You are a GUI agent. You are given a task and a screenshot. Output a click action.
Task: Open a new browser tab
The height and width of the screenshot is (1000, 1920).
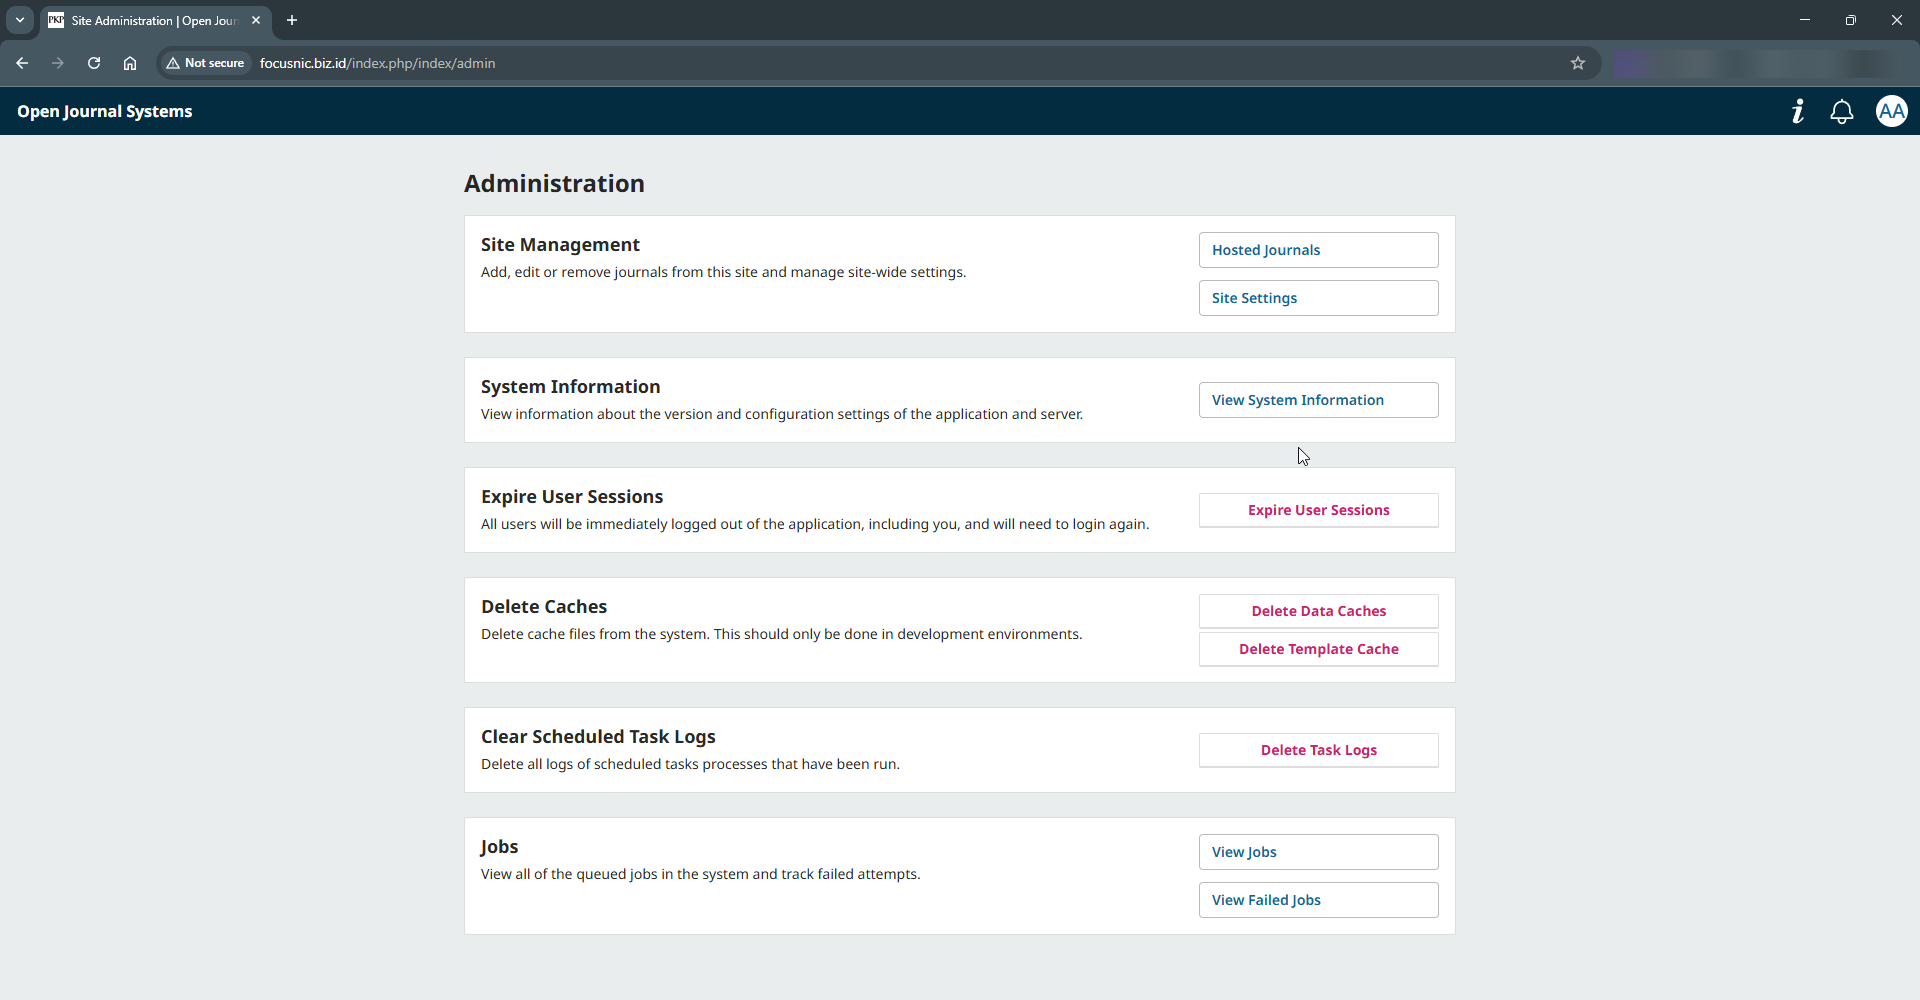(x=292, y=20)
